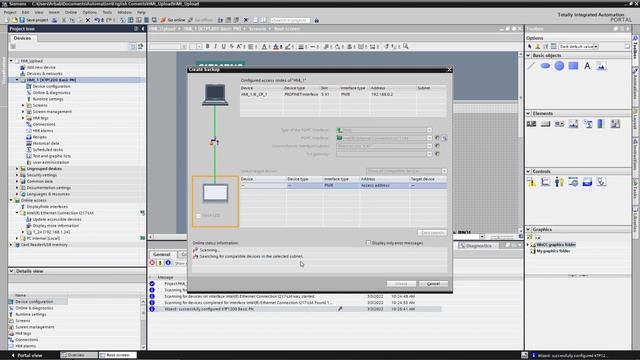Select the Ellipse basic object
Viewport: 640px width, 360px height.
coord(545,66)
